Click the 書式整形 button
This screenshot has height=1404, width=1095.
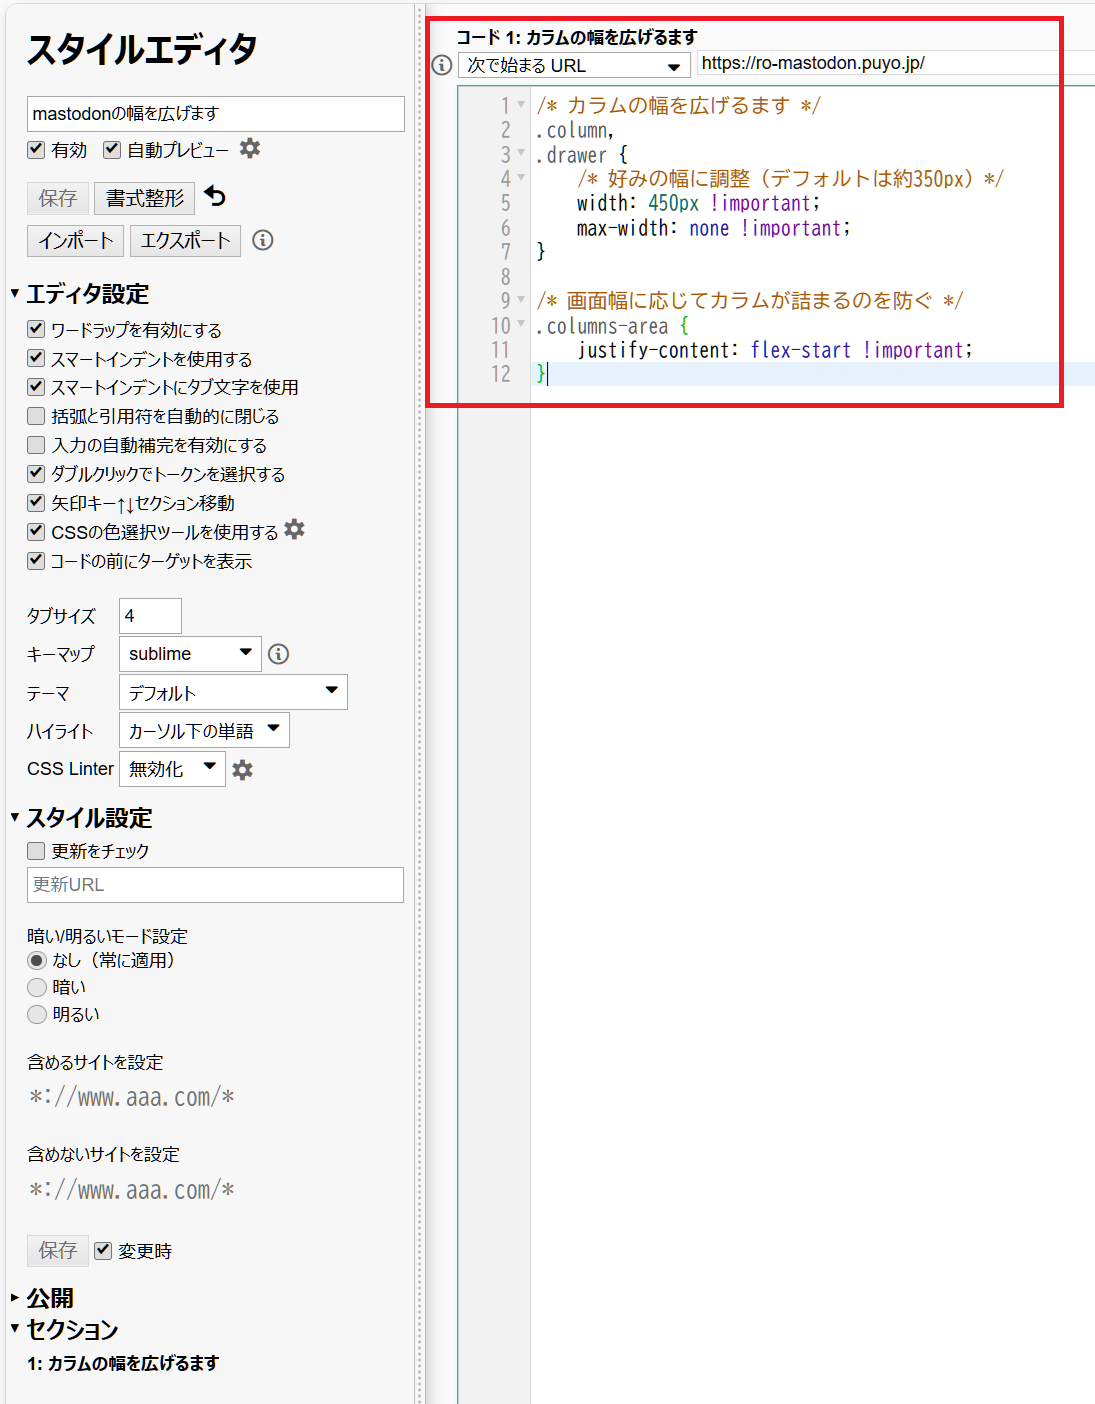pyautogui.click(x=145, y=198)
